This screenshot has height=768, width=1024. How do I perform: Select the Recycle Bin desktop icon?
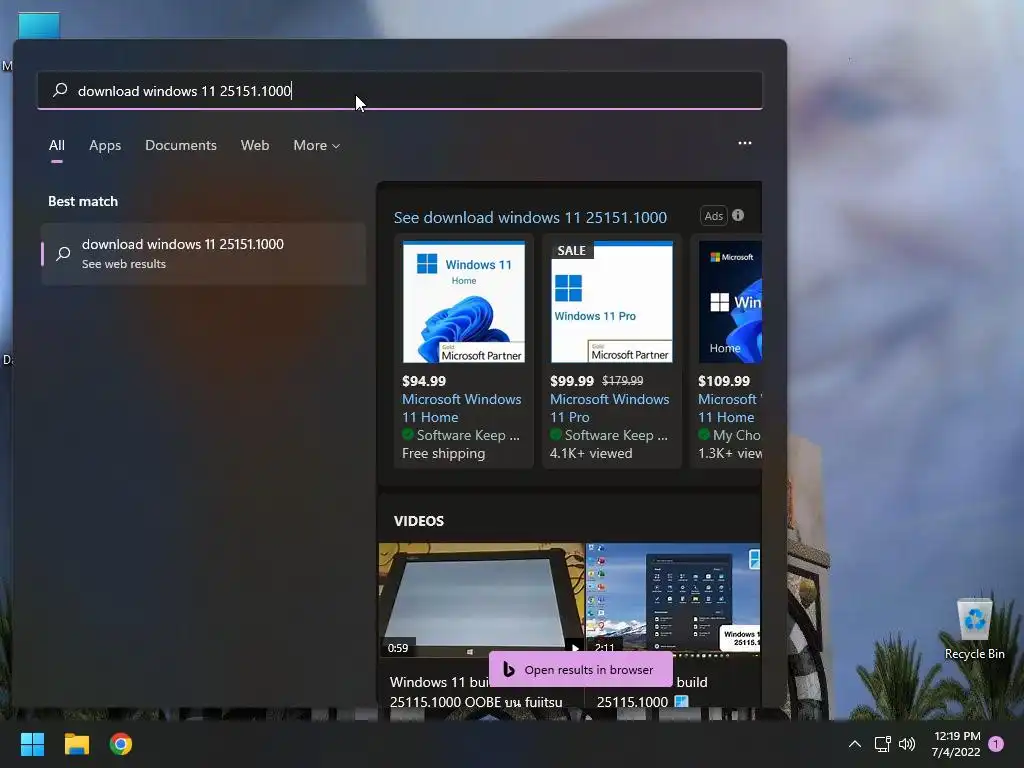974,630
